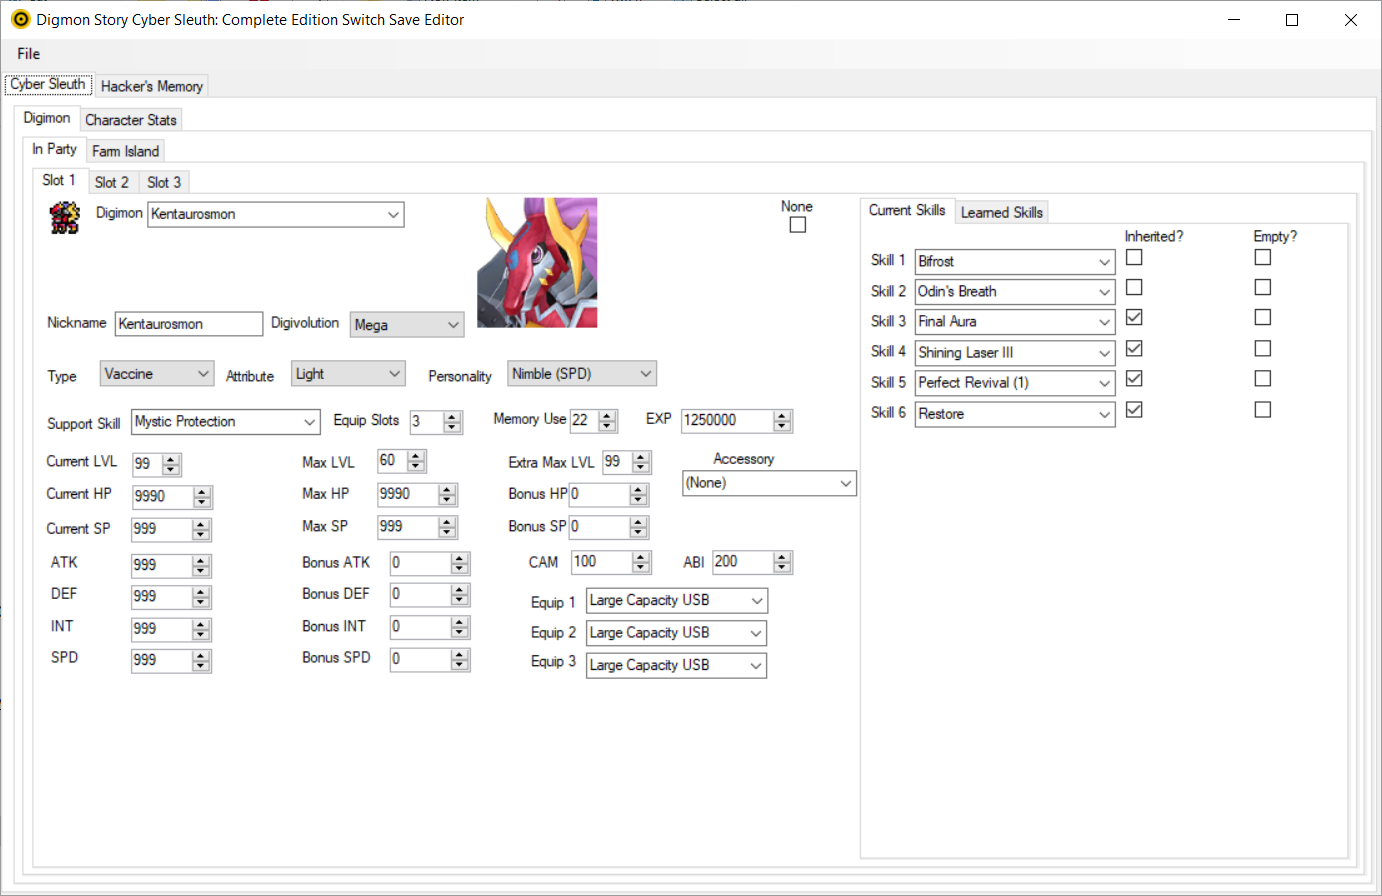Click the DEF stat spinner arrows
This screenshot has height=896, width=1382.
[202, 597]
